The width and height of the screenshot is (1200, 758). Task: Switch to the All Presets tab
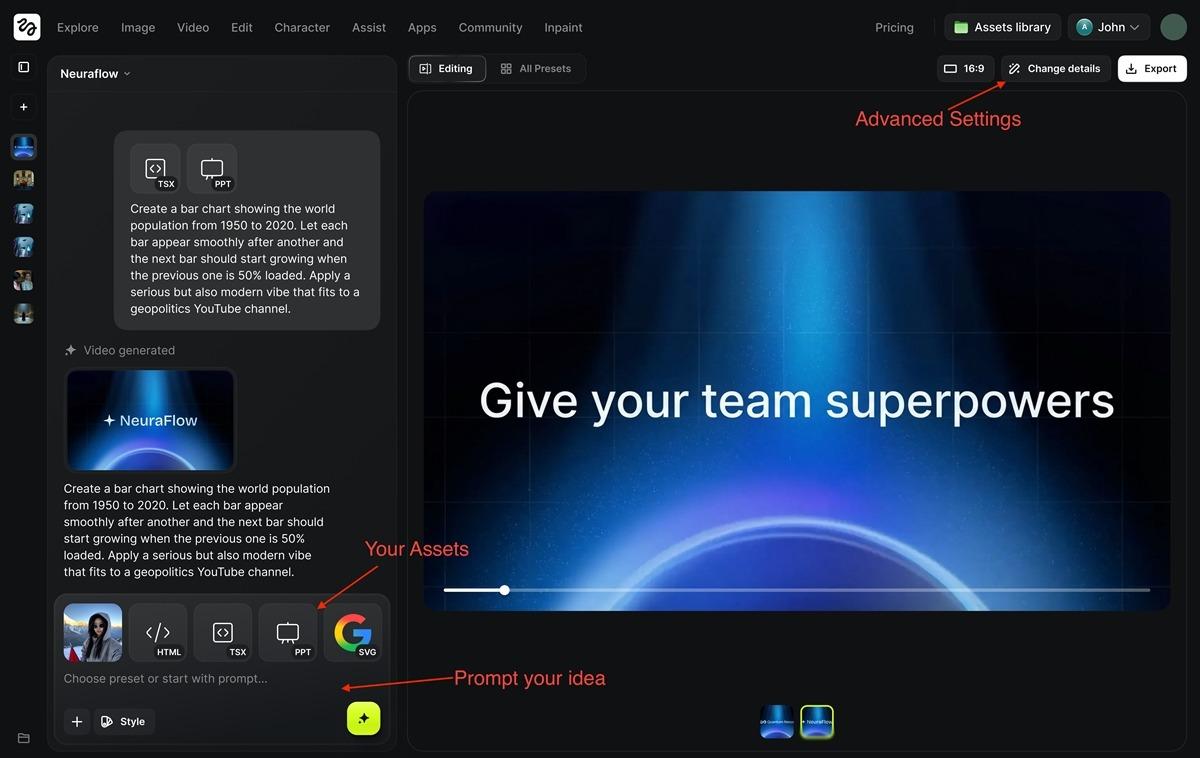click(x=536, y=68)
